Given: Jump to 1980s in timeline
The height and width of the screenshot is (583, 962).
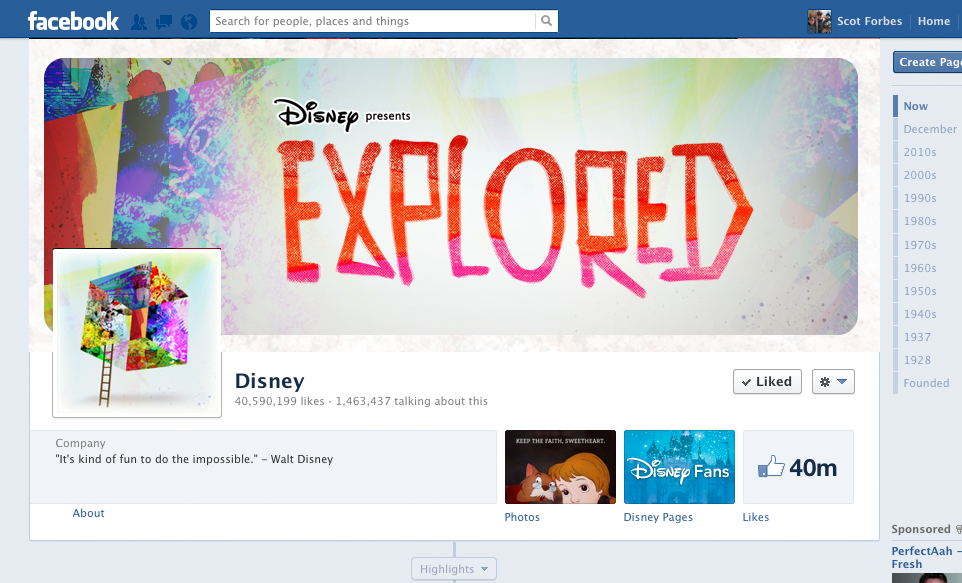Looking at the screenshot, I should point(920,222).
